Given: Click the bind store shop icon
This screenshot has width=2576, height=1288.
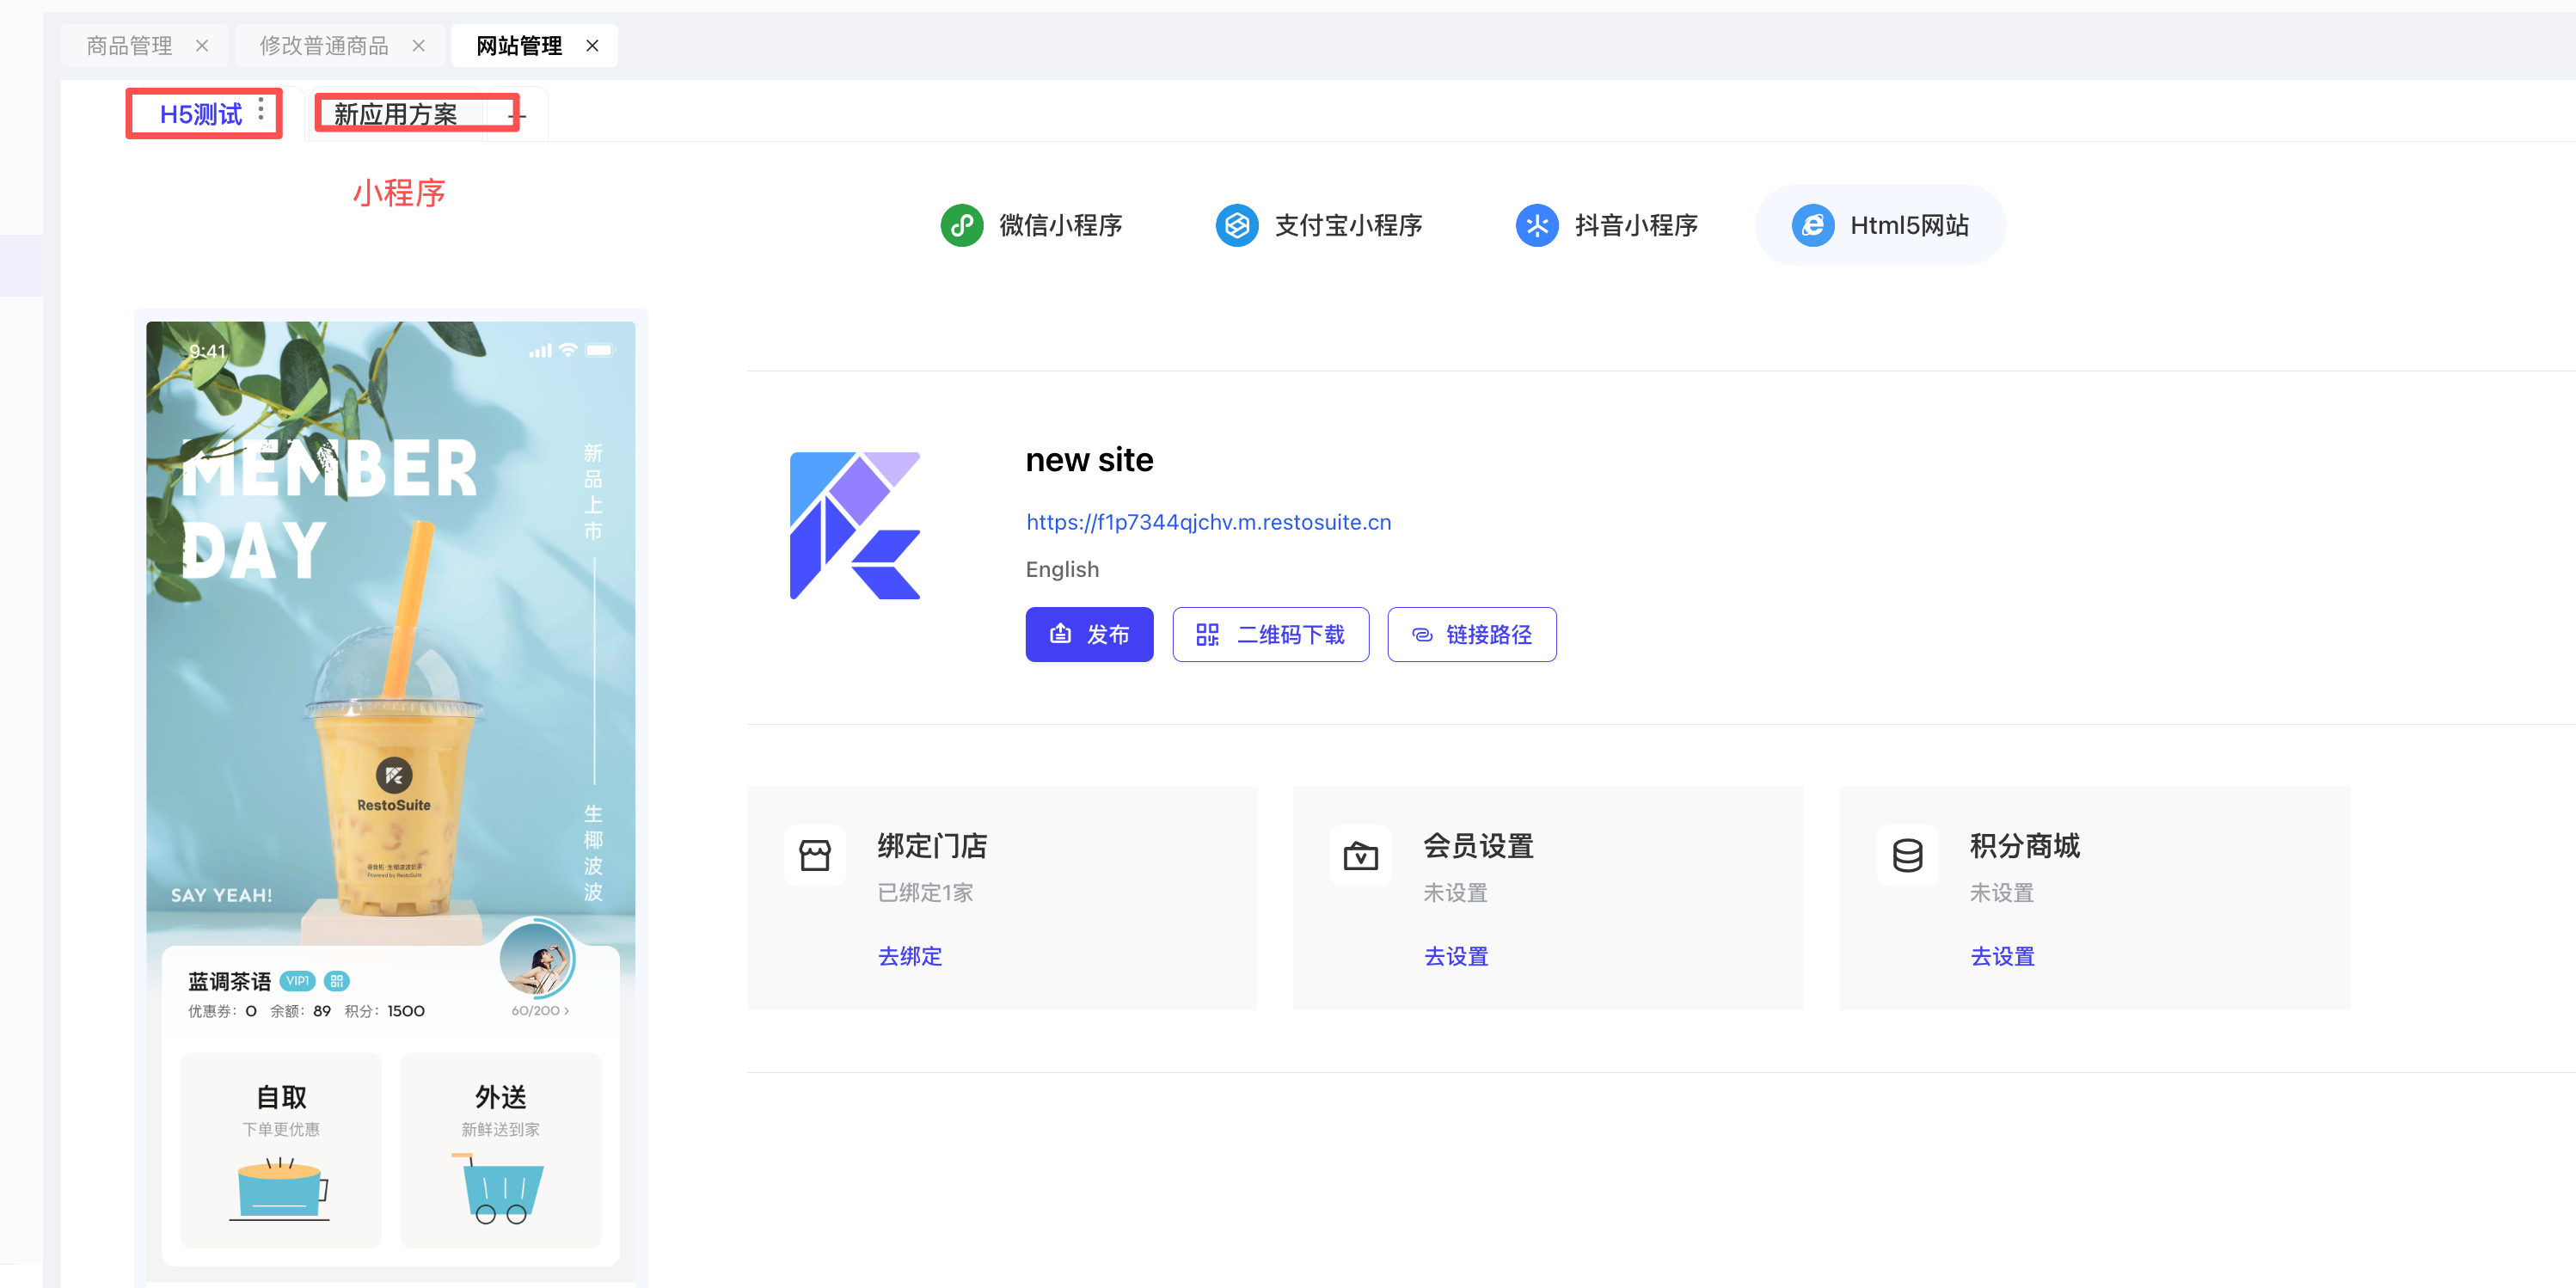Looking at the screenshot, I should coord(814,855).
